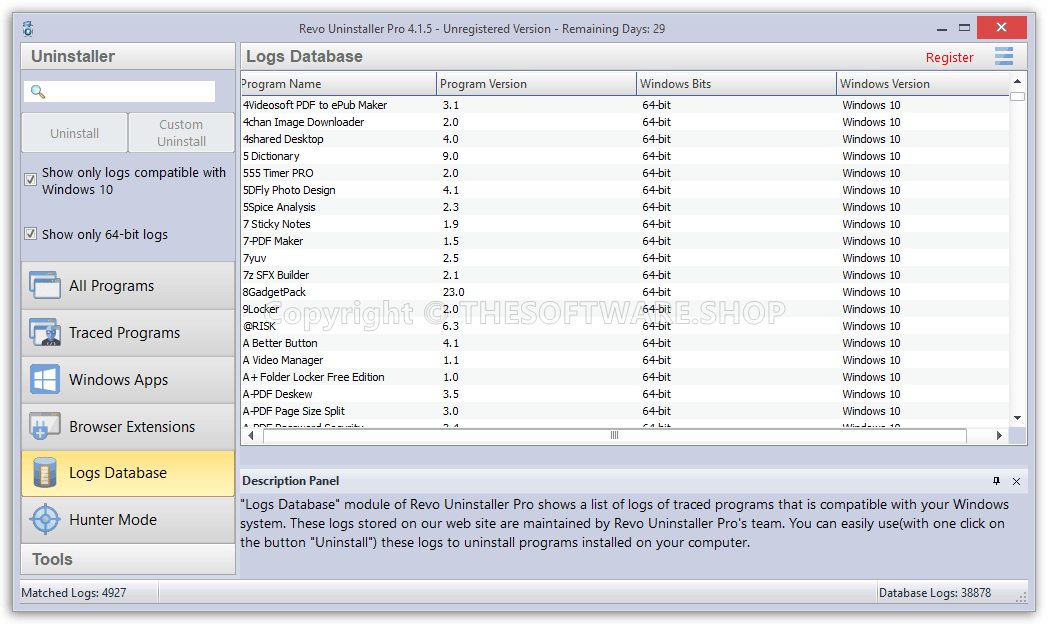The width and height of the screenshot is (1048, 624).
Task: Open the hamburger menu icon near Register
Action: point(1003,56)
